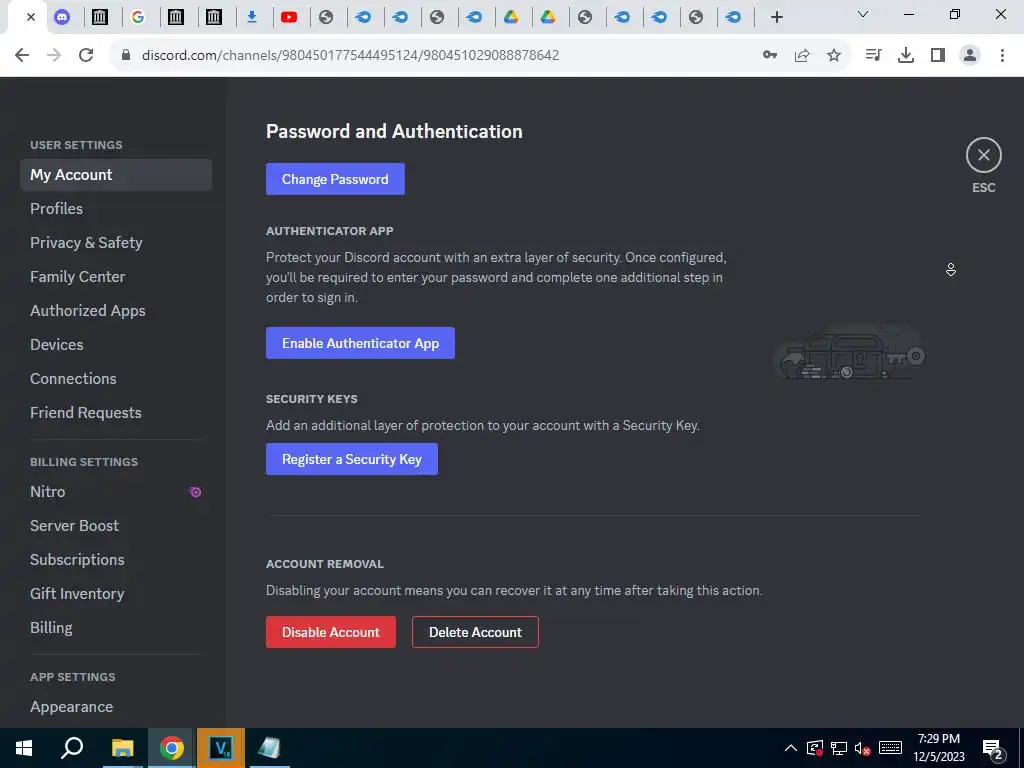The image size is (1024, 768).
Task: Open Authorized Apps settings
Action: pyautogui.click(x=116, y=311)
